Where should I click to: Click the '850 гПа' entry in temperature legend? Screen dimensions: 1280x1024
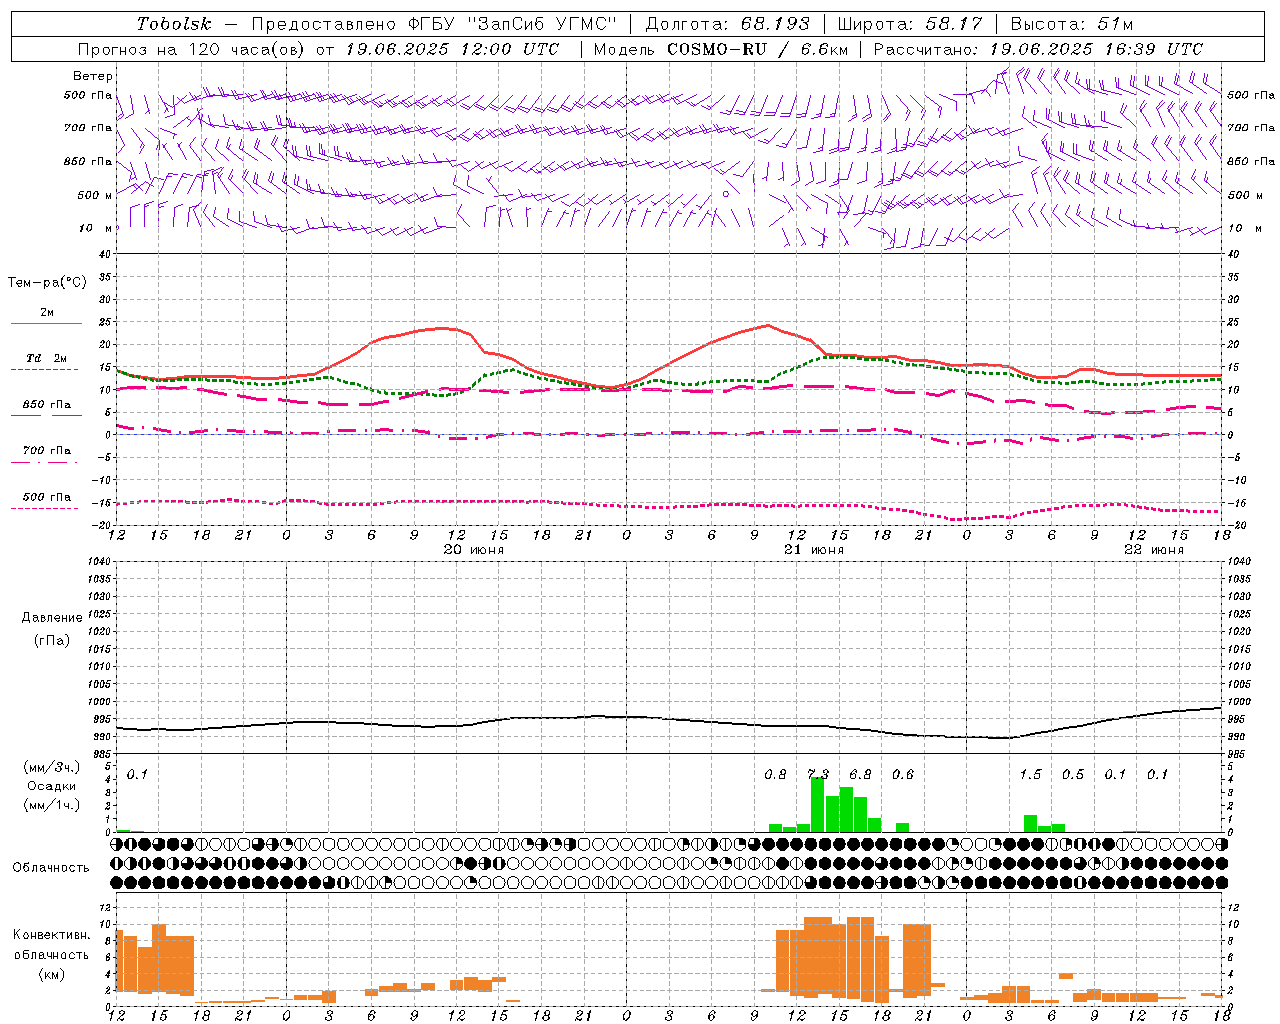click(46, 404)
